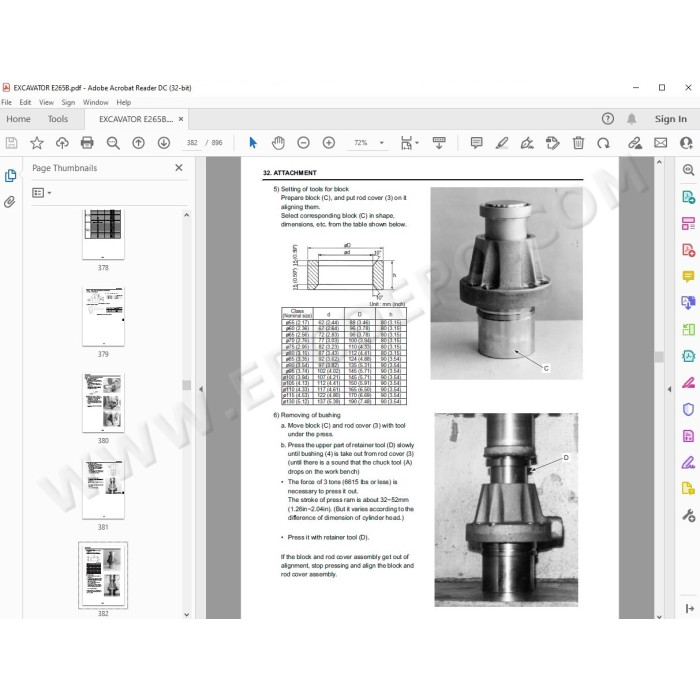Collapse the left navigation pane arrow
The width and height of the screenshot is (700, 700).
click(201, 389)
